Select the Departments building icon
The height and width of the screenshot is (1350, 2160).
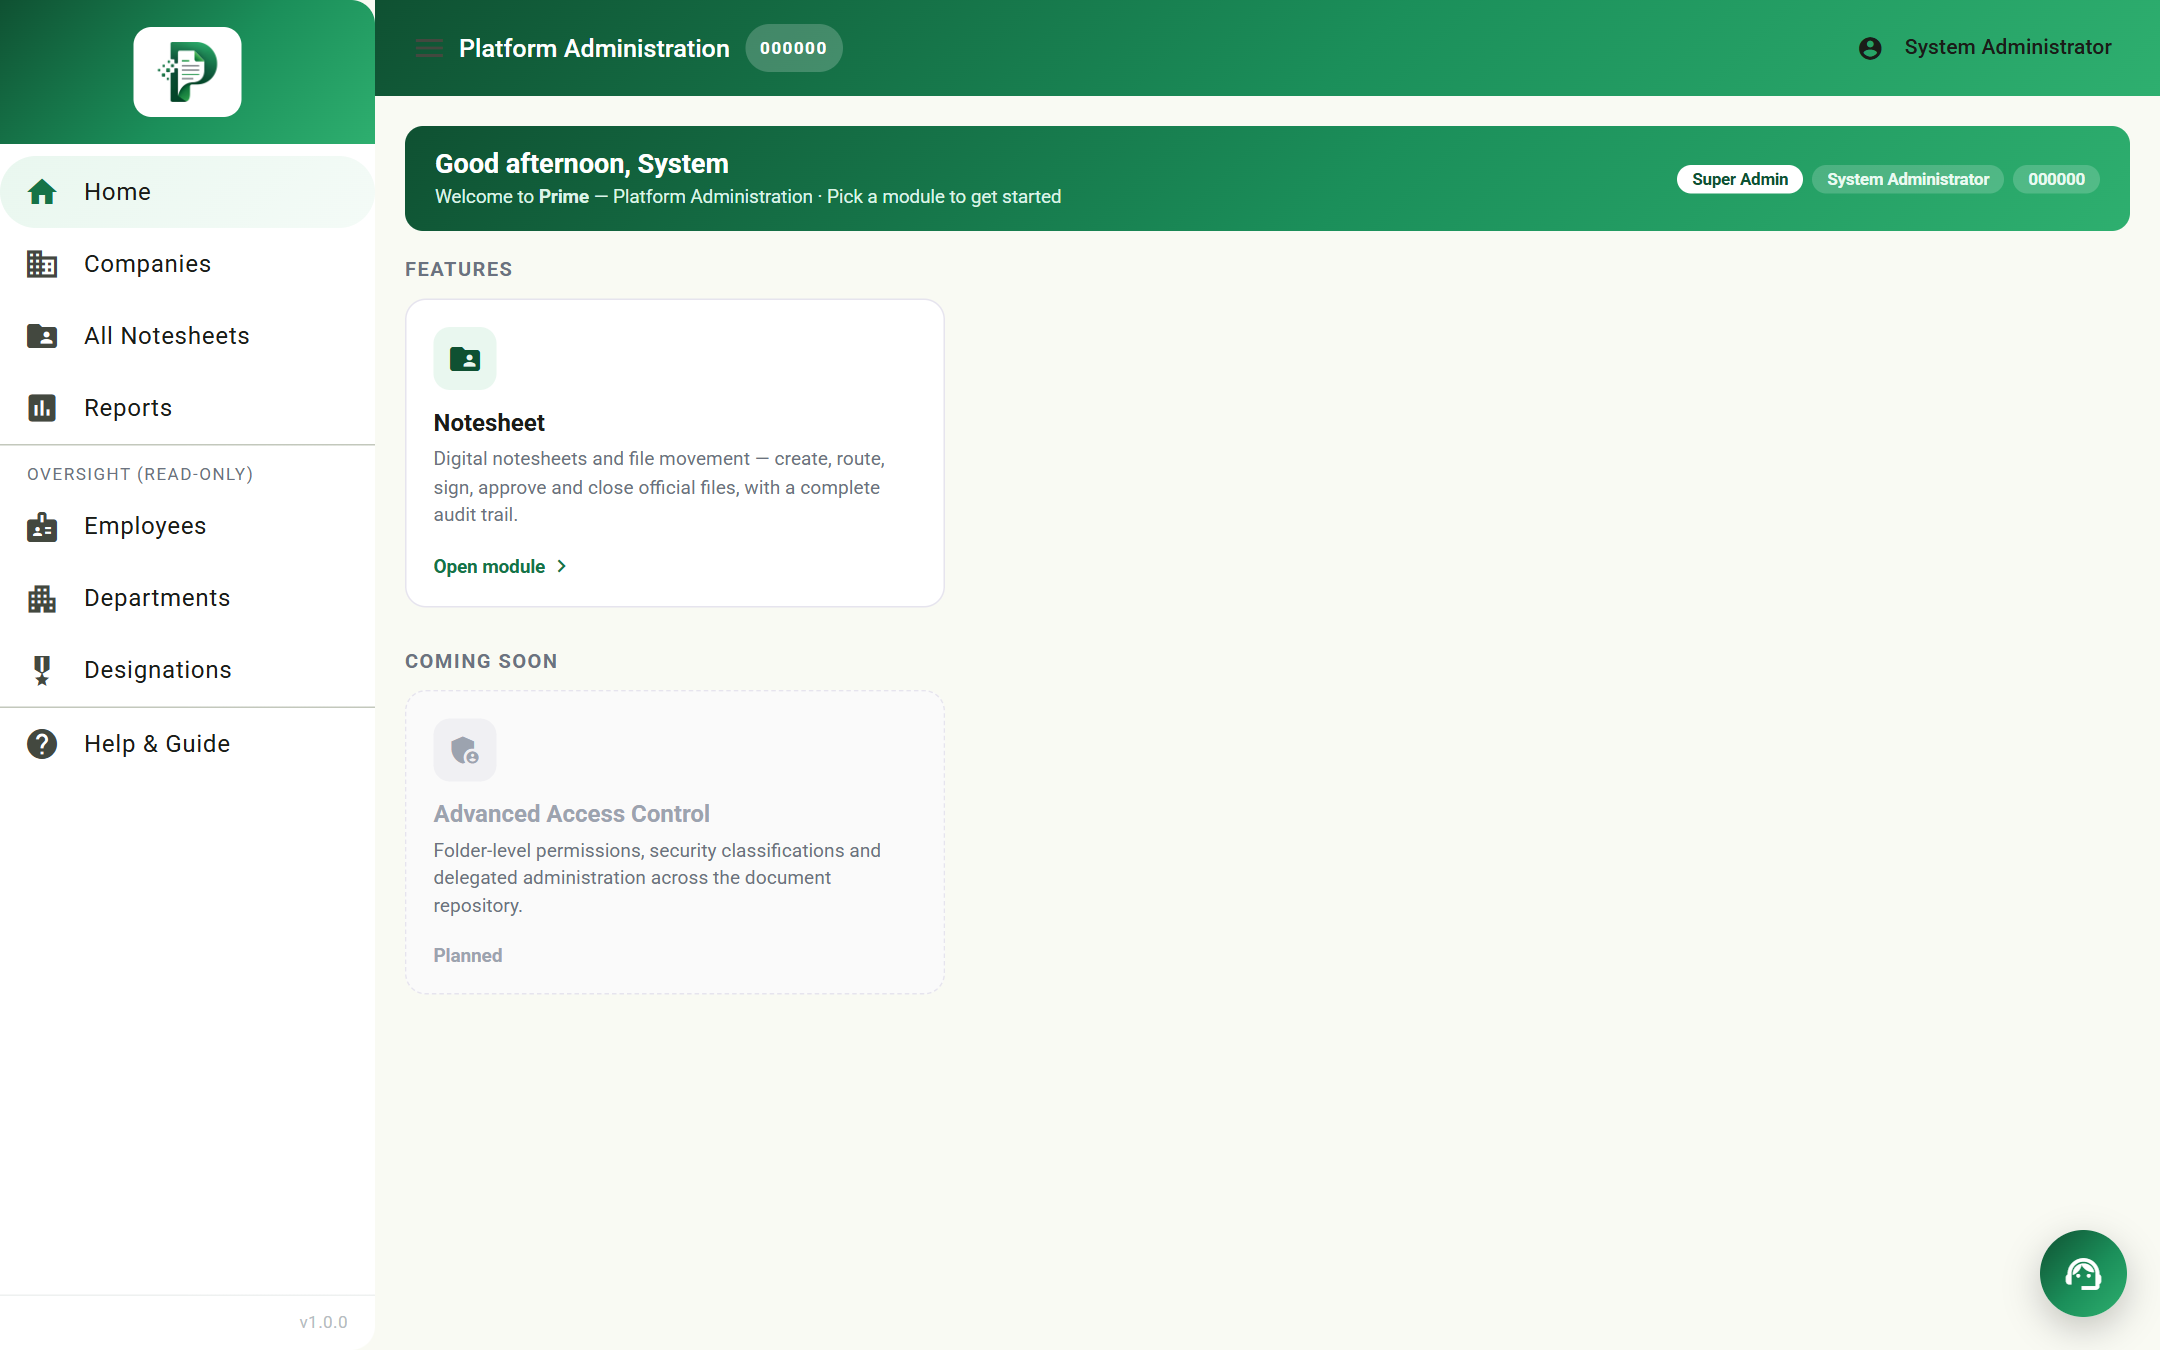[x=42, y=598]
